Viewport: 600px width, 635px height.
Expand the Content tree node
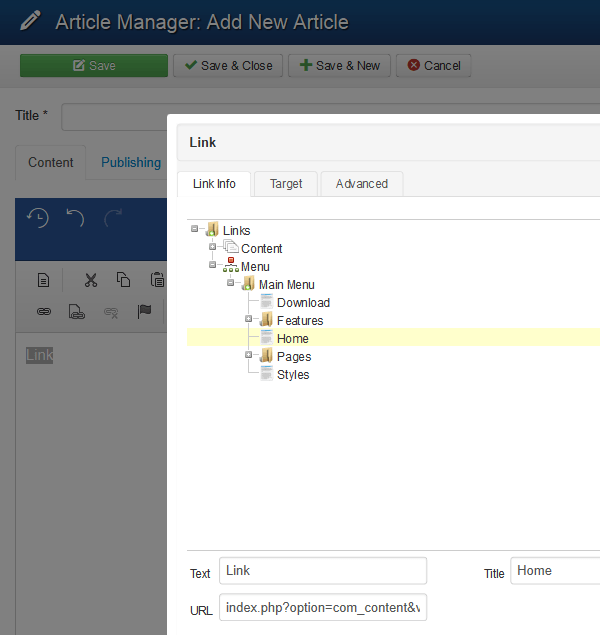click(x=213, y=247)
